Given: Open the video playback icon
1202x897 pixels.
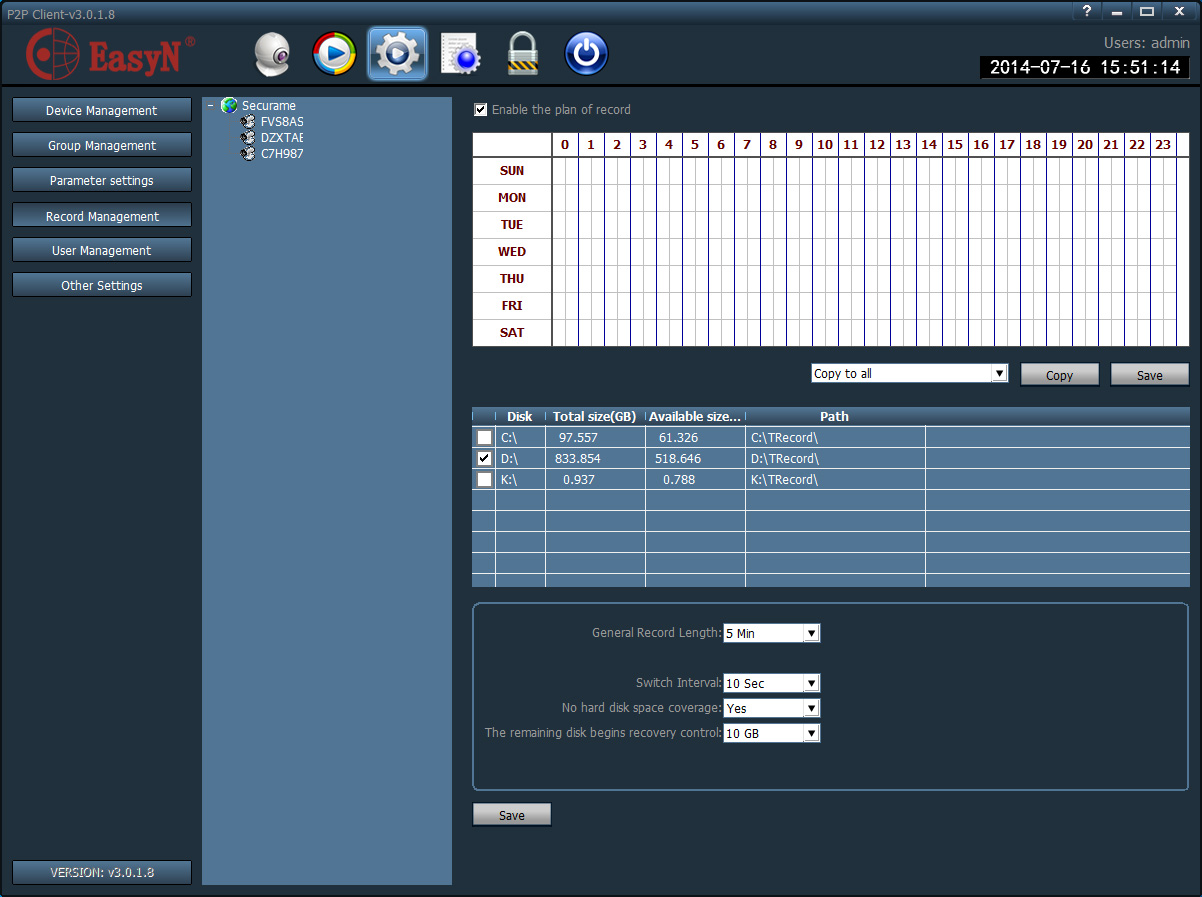Looking at the screenshot, I should [334, 54].
